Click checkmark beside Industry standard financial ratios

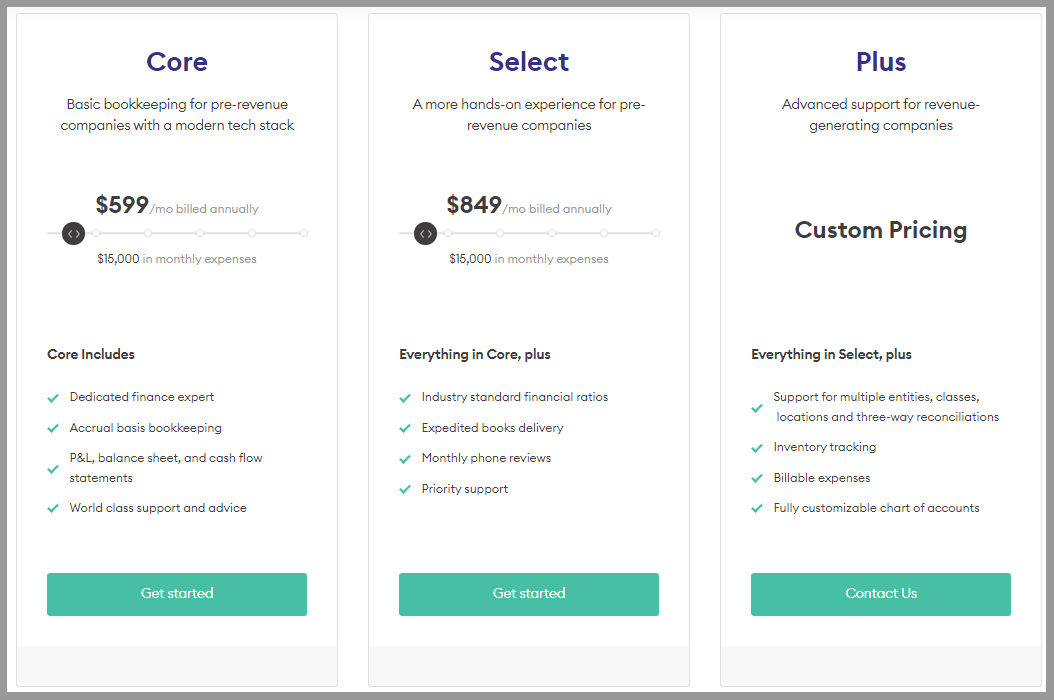pos(405,398)
